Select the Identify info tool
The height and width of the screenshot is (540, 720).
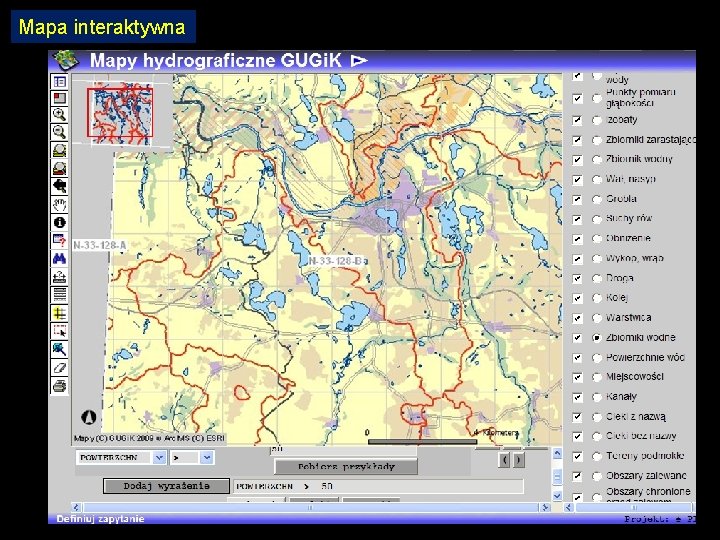[x=60, y=222]
